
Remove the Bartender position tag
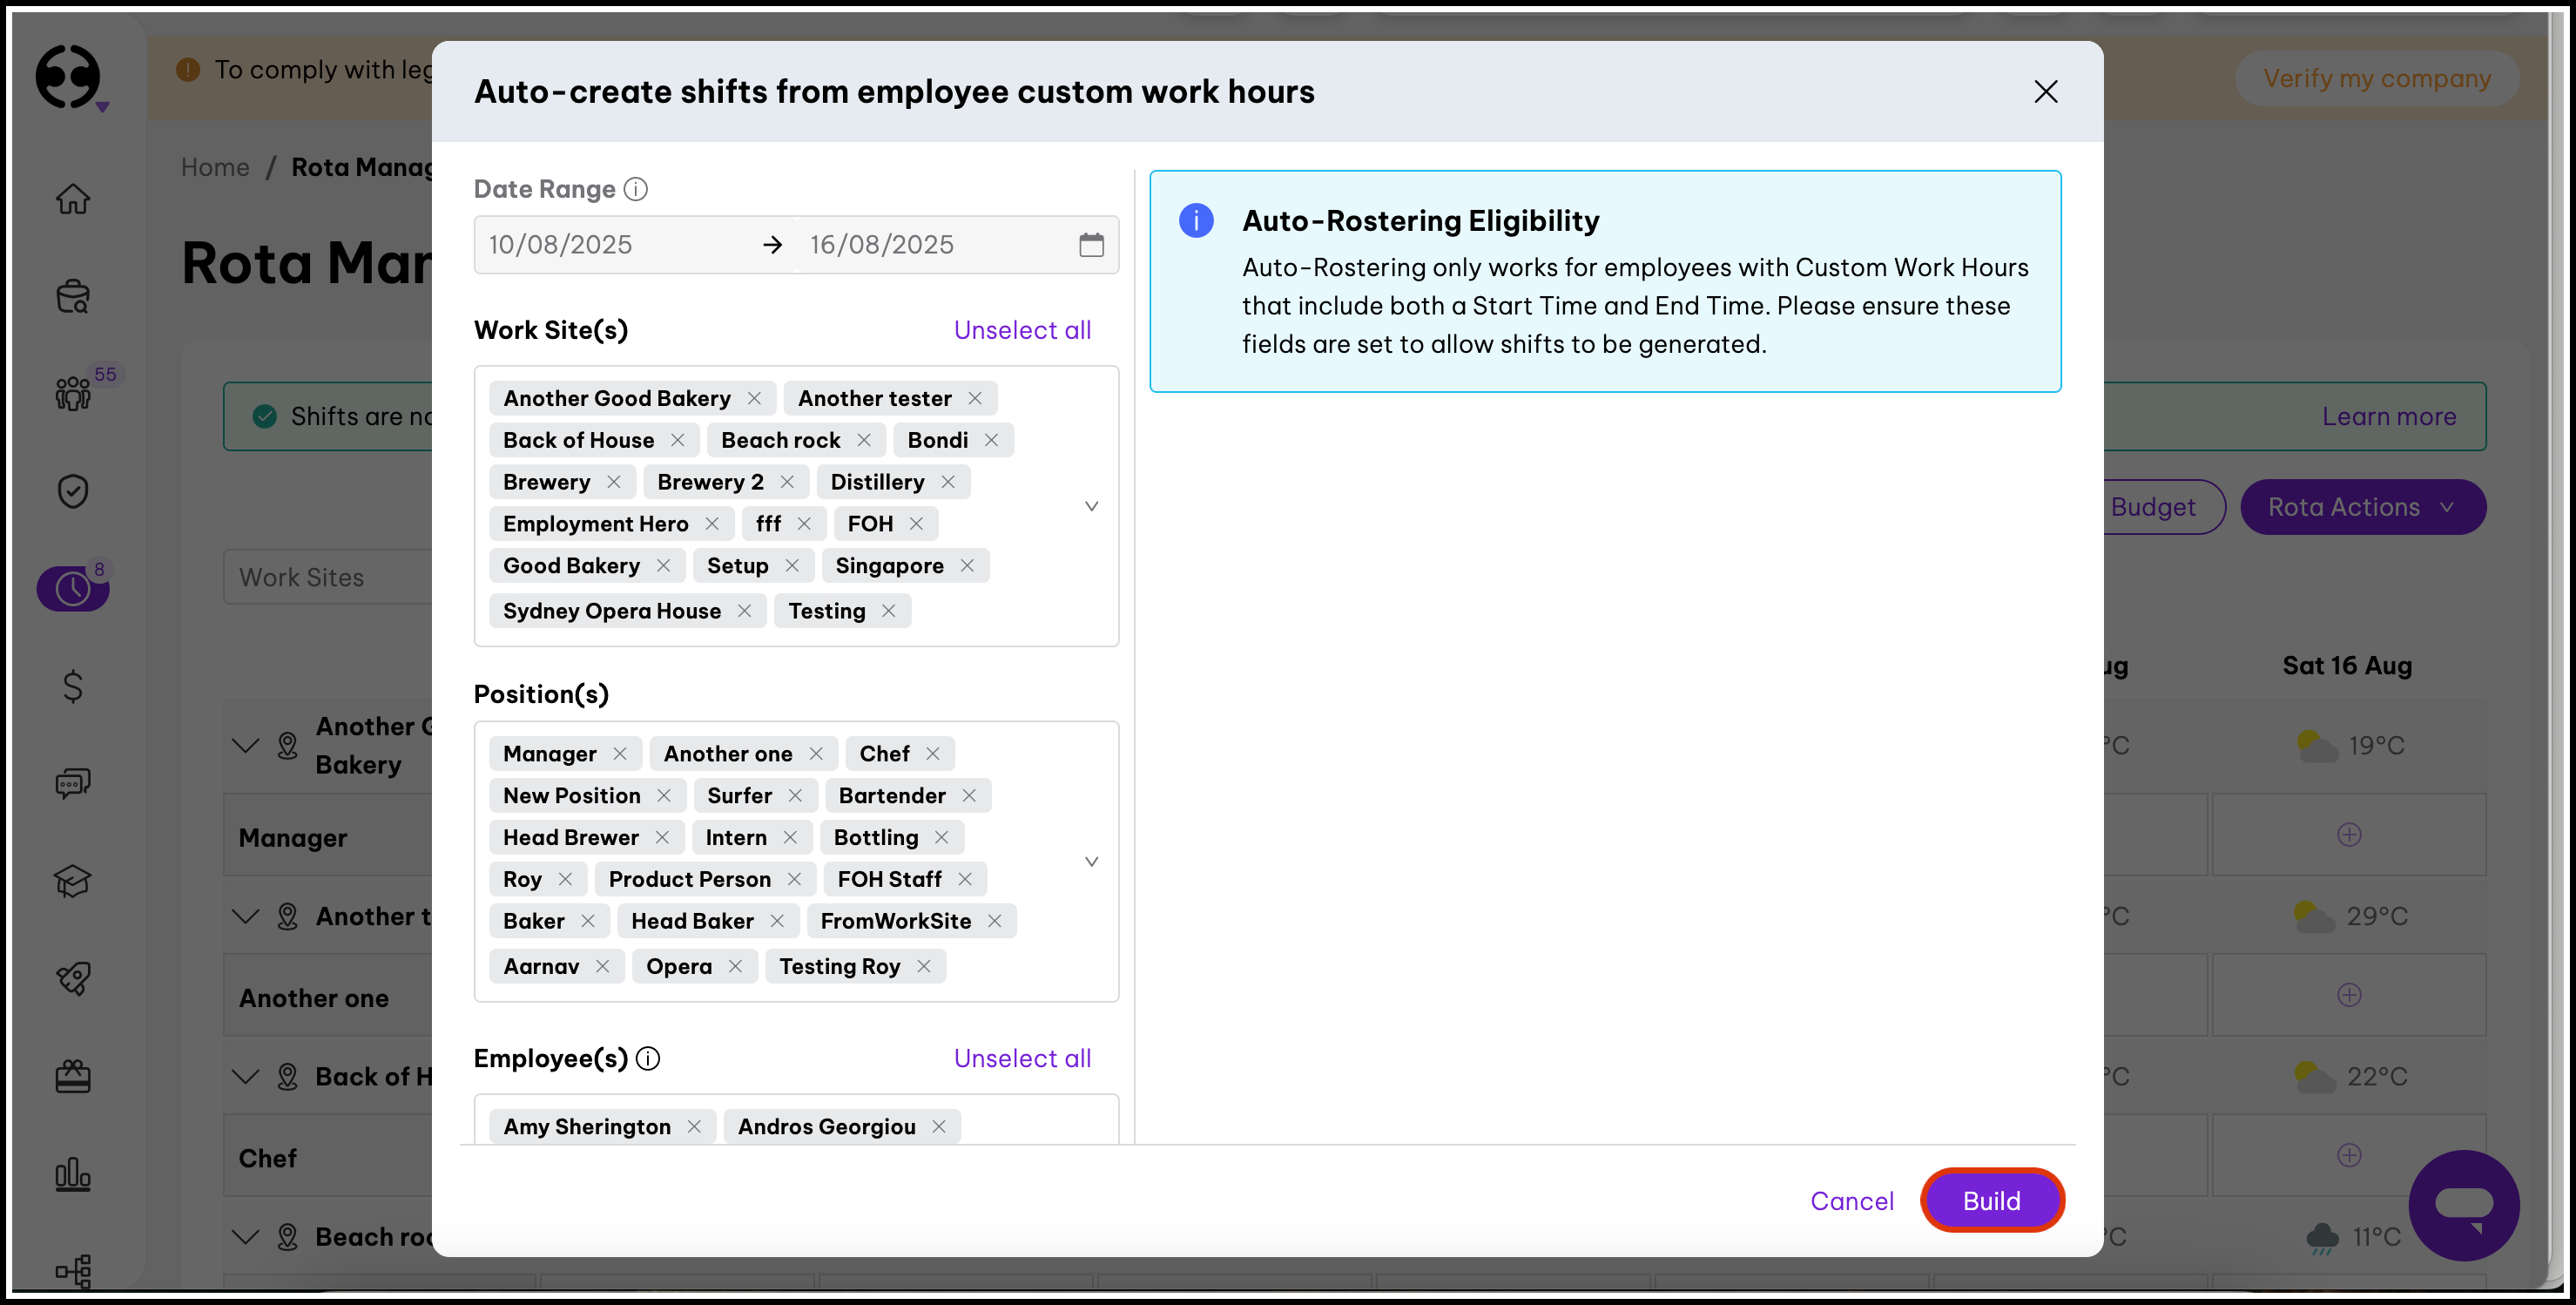(x=969, y=795)
